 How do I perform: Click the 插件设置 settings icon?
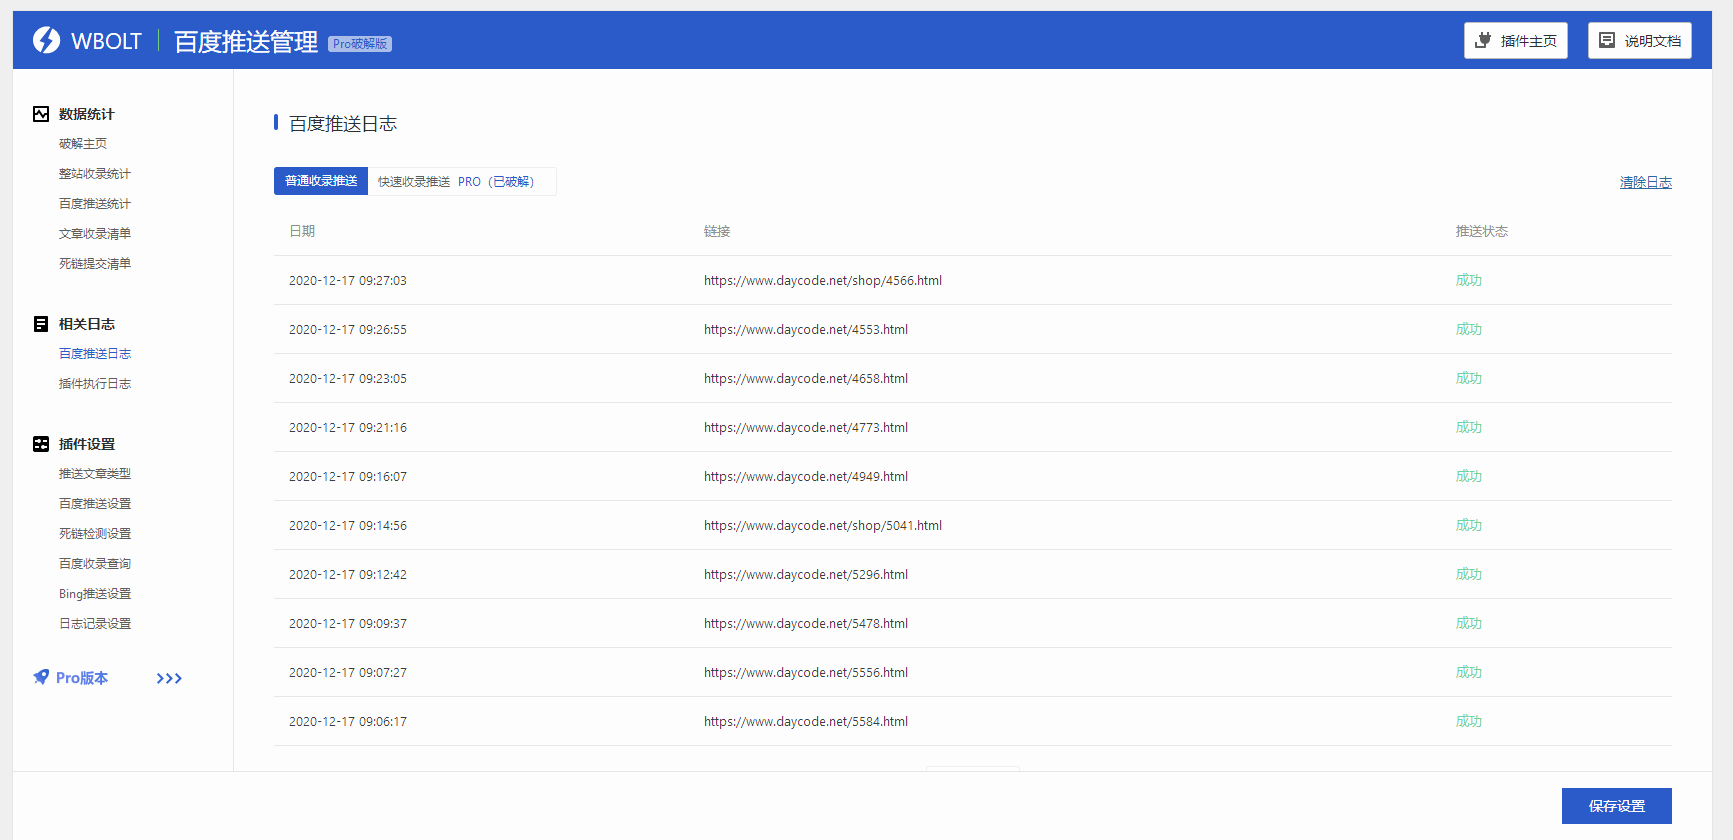coord(41,444)
